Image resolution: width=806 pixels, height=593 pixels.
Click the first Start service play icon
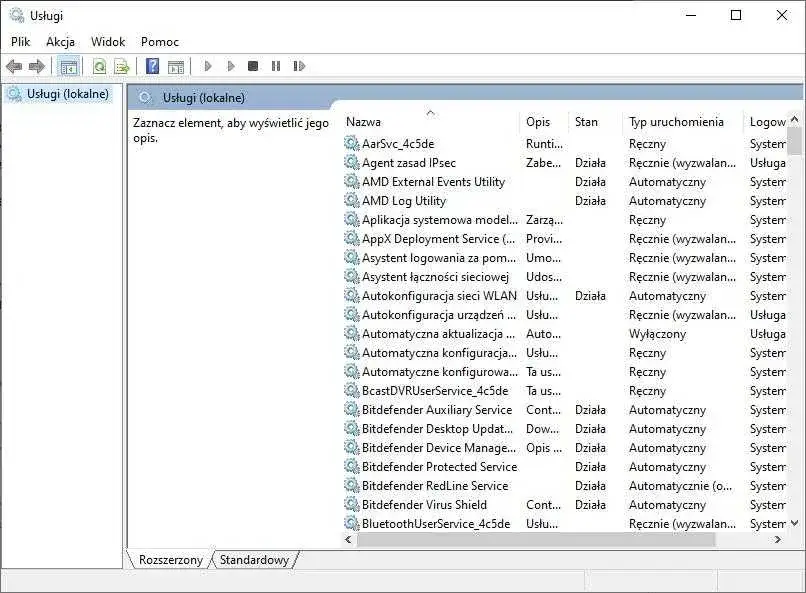click(x=208, y=66)
